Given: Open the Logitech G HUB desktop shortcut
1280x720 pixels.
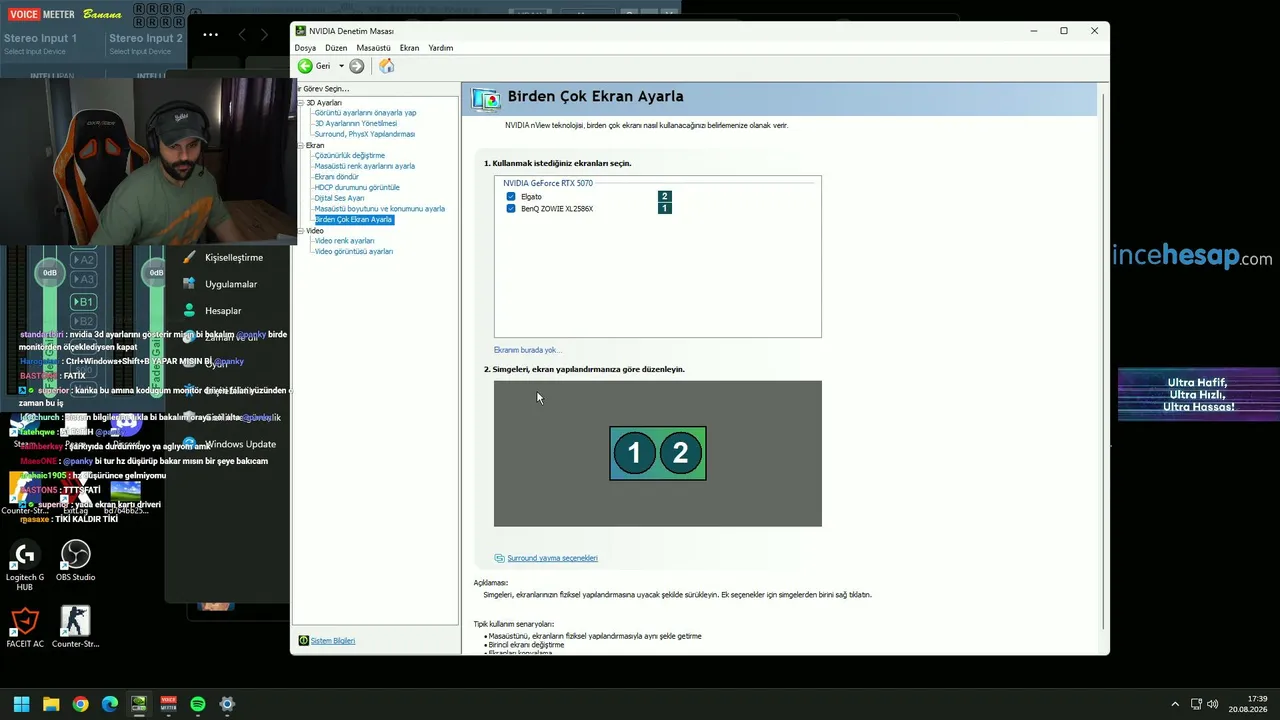Looking at the screenshot, I should pyautogui.click(x=25, y=565).
